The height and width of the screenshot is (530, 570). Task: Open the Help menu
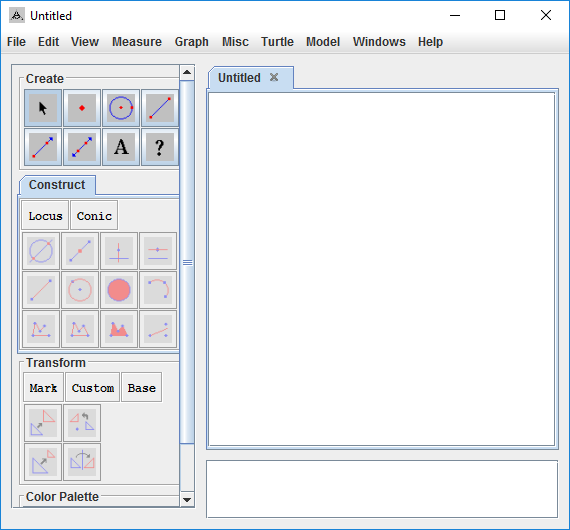(x=430, y=42)
